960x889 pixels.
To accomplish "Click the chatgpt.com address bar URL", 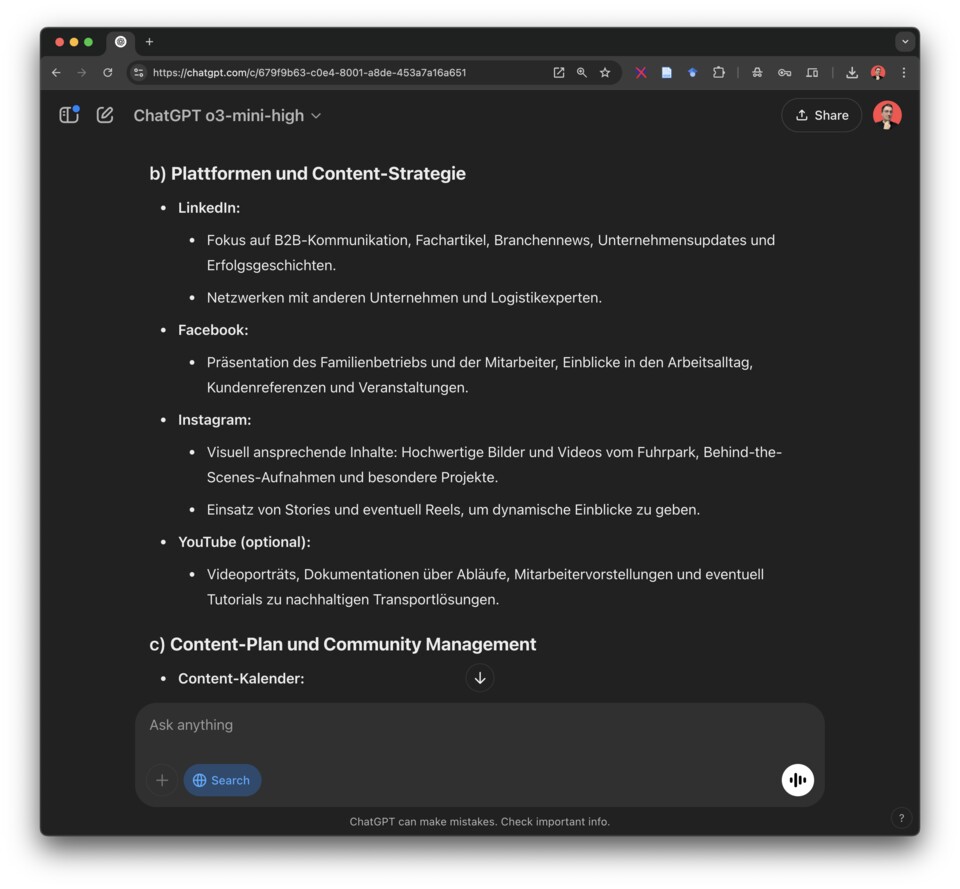I will (x=310, y=72).
